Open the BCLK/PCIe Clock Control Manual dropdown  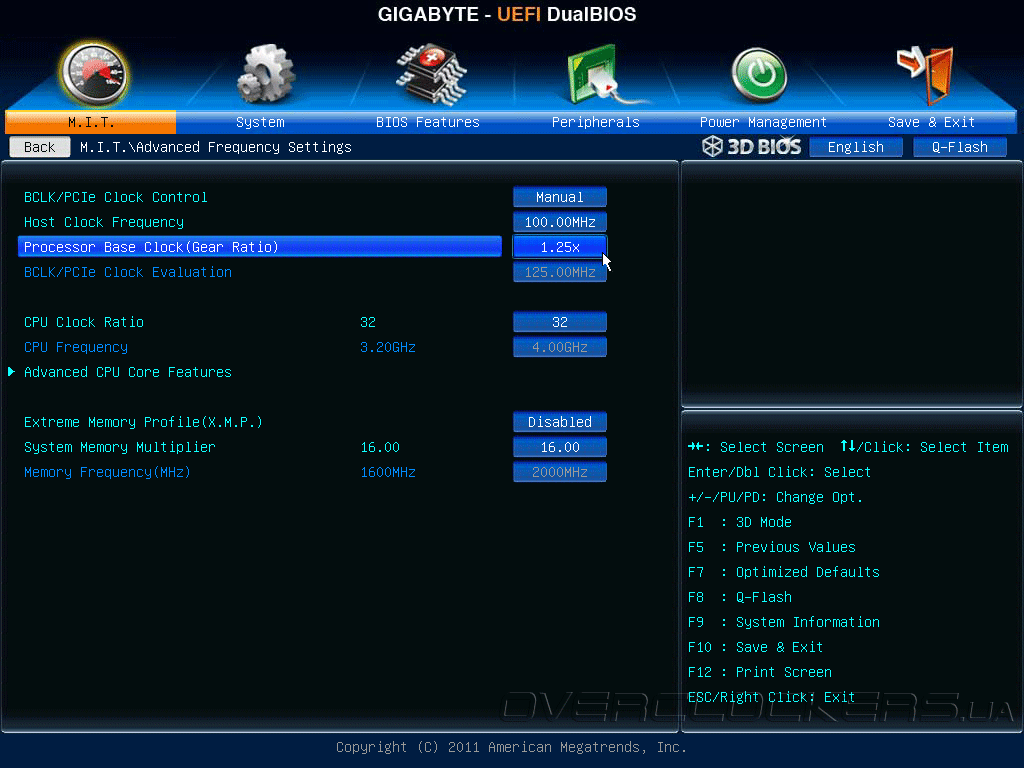pos(560,197)
